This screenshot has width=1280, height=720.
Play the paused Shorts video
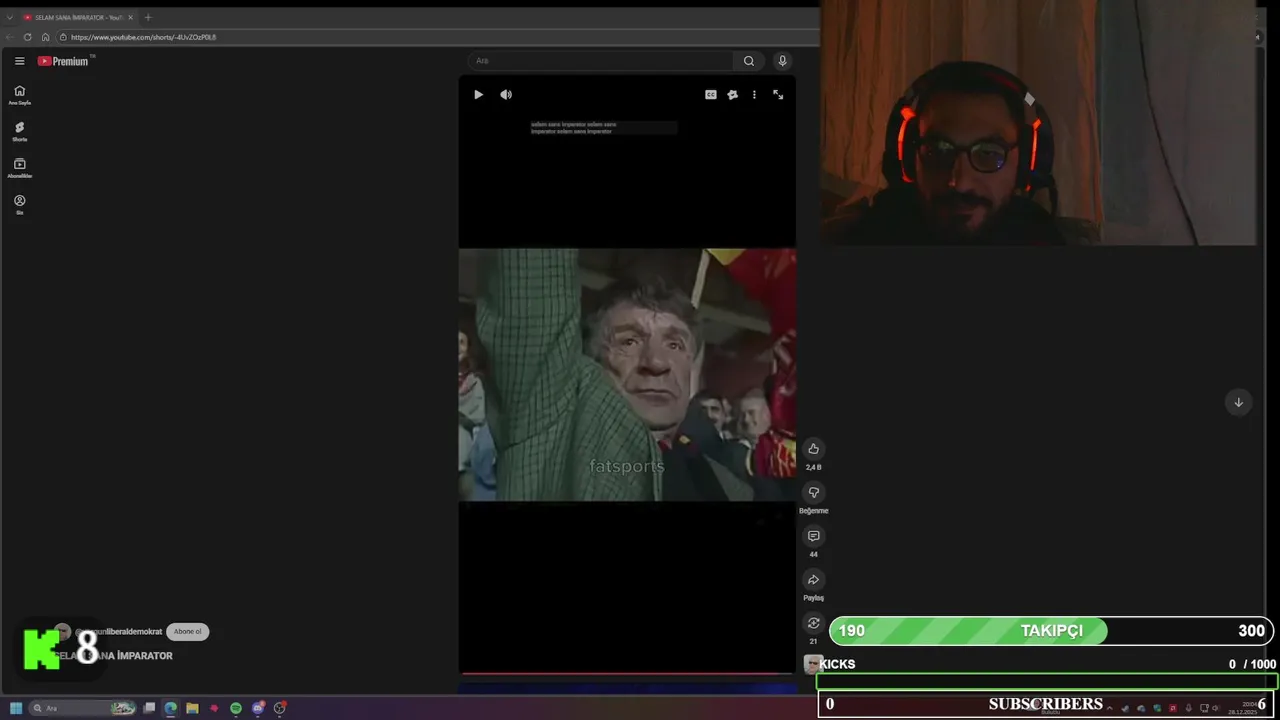pos(478,94)
